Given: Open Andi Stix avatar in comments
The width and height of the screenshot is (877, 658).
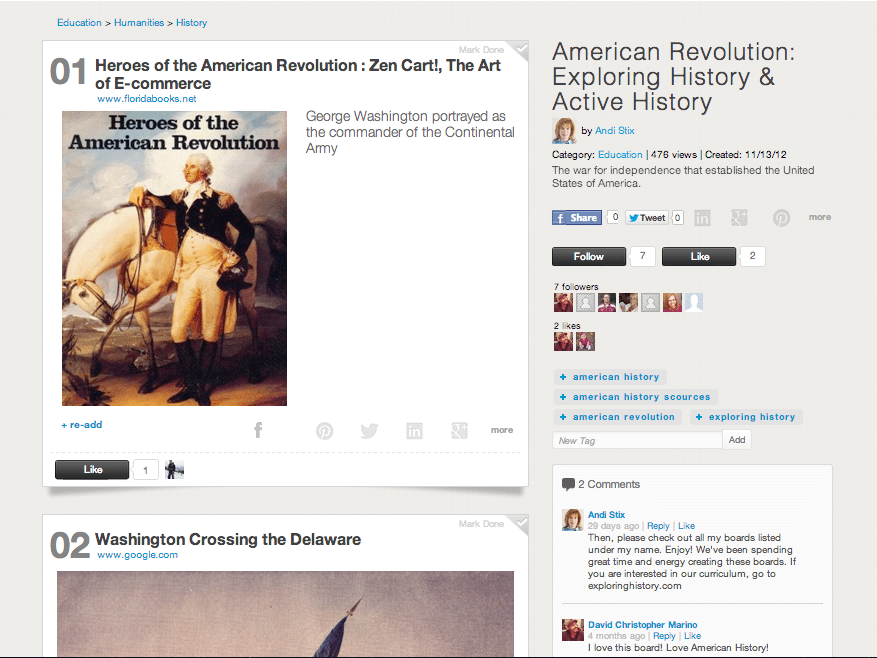Looking at the screenshot, I should pos(573,520).
